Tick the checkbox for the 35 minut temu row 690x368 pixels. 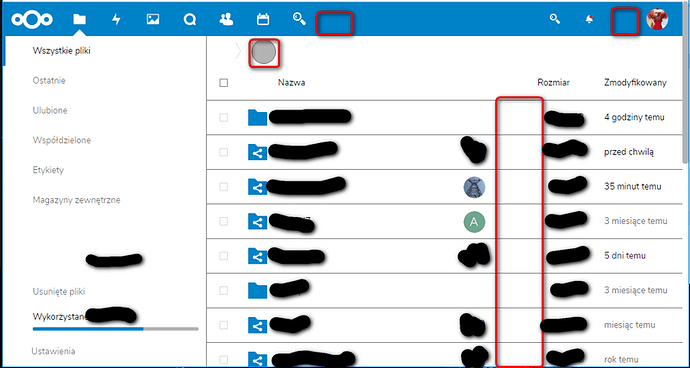point(224,187)
